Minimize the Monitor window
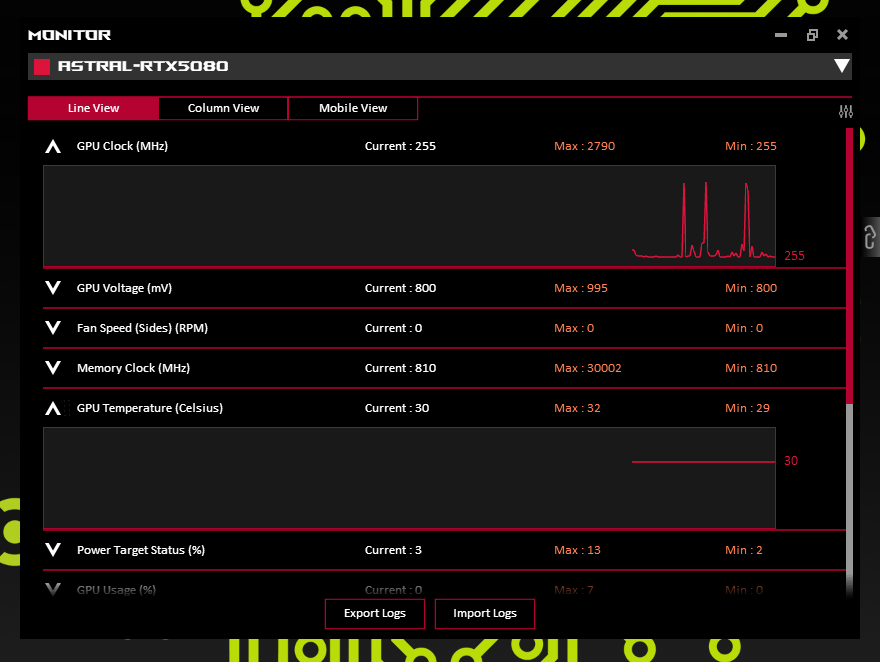Viewport: 880px width, 662px height. tap(781, 35)
